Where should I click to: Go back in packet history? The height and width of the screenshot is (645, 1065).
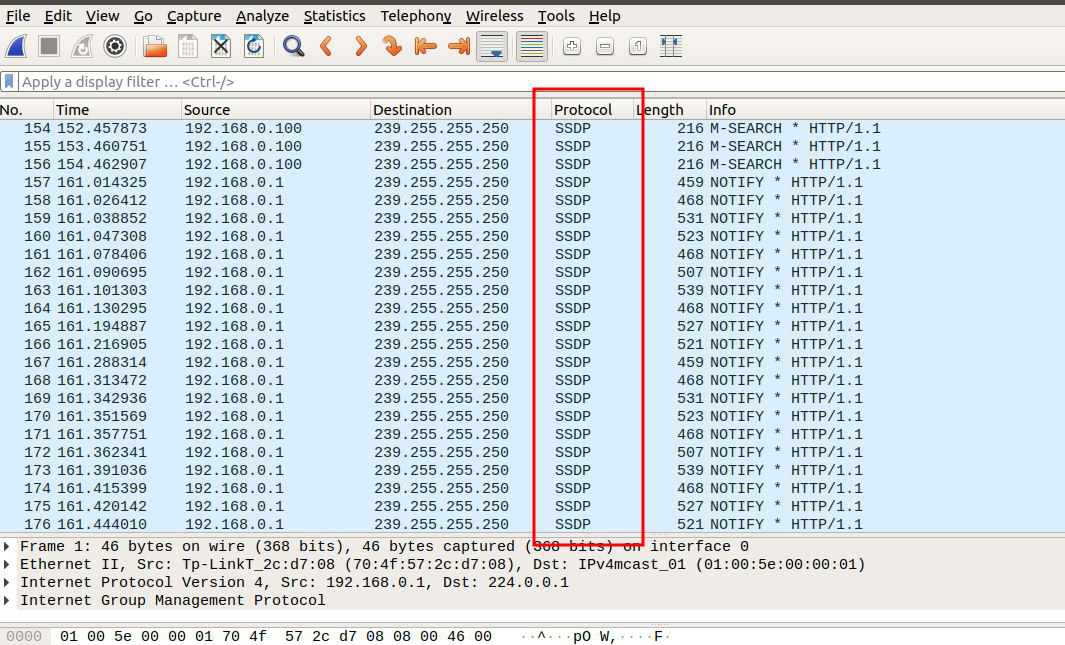(327, 46)
